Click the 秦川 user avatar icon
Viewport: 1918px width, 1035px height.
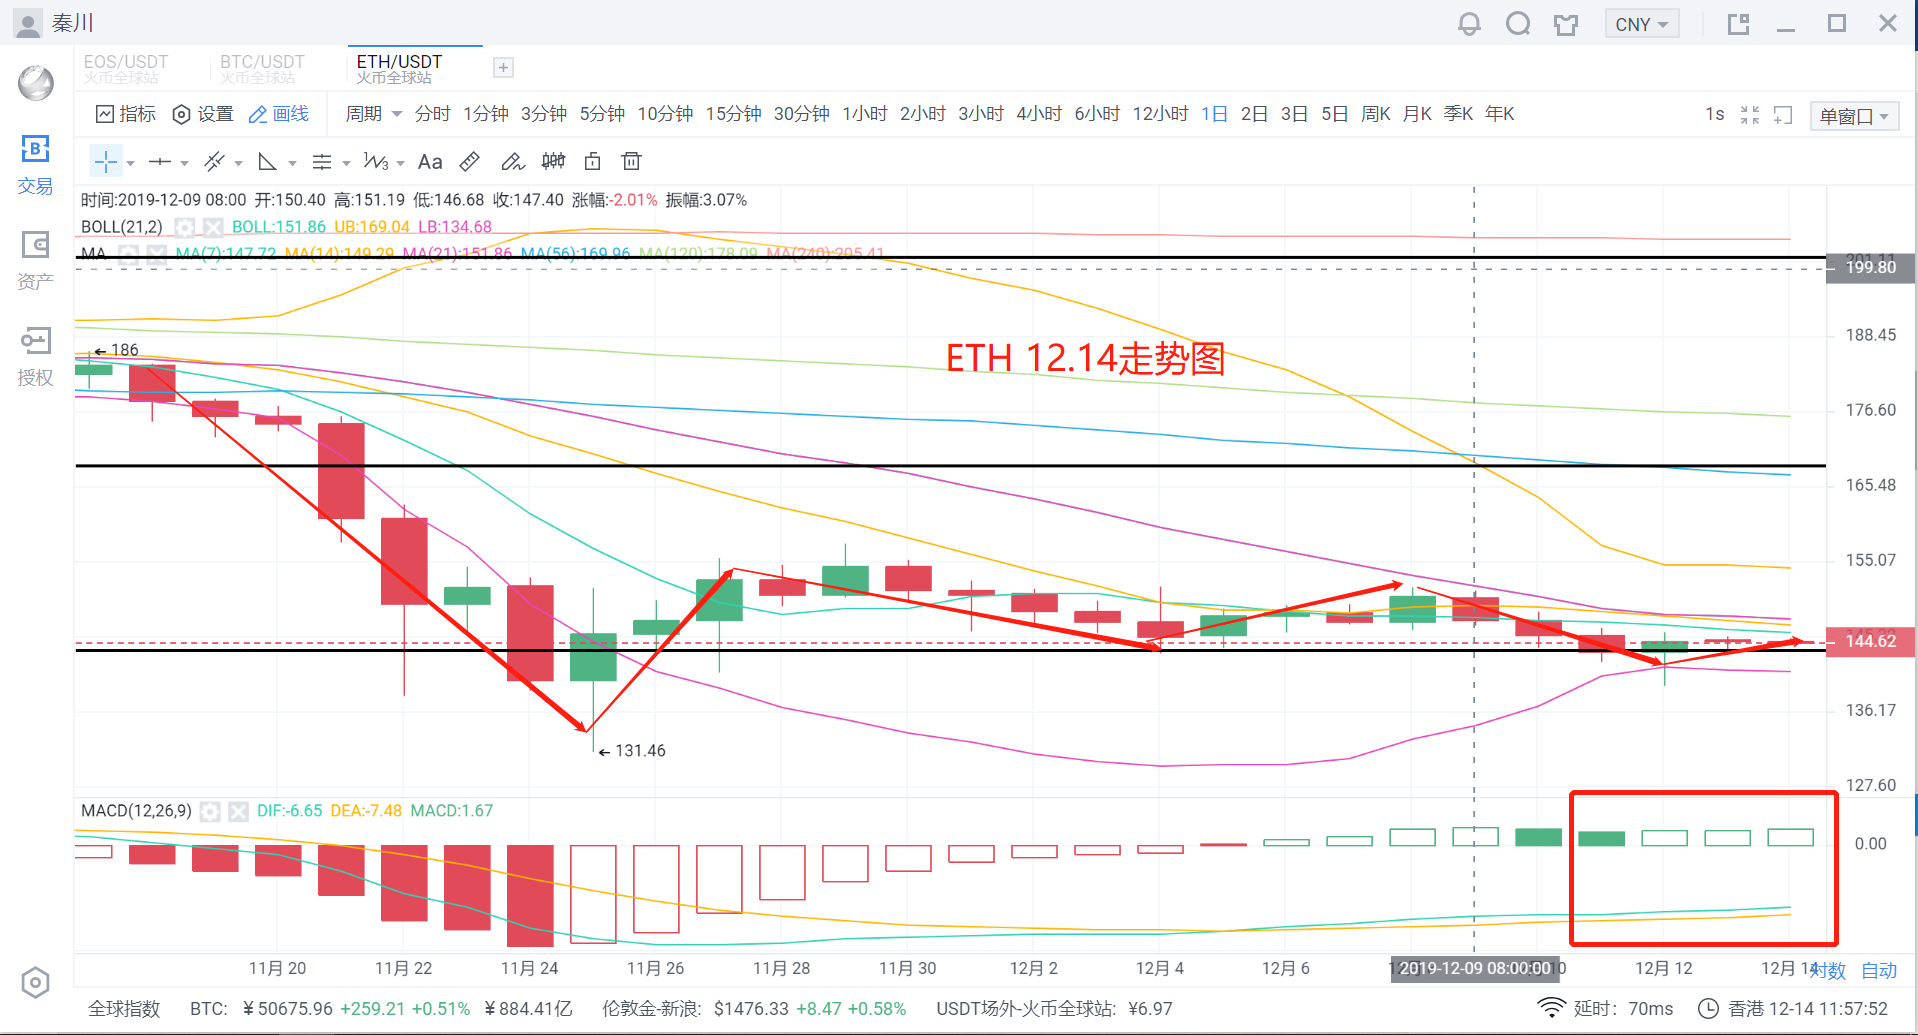coord(28,23)
